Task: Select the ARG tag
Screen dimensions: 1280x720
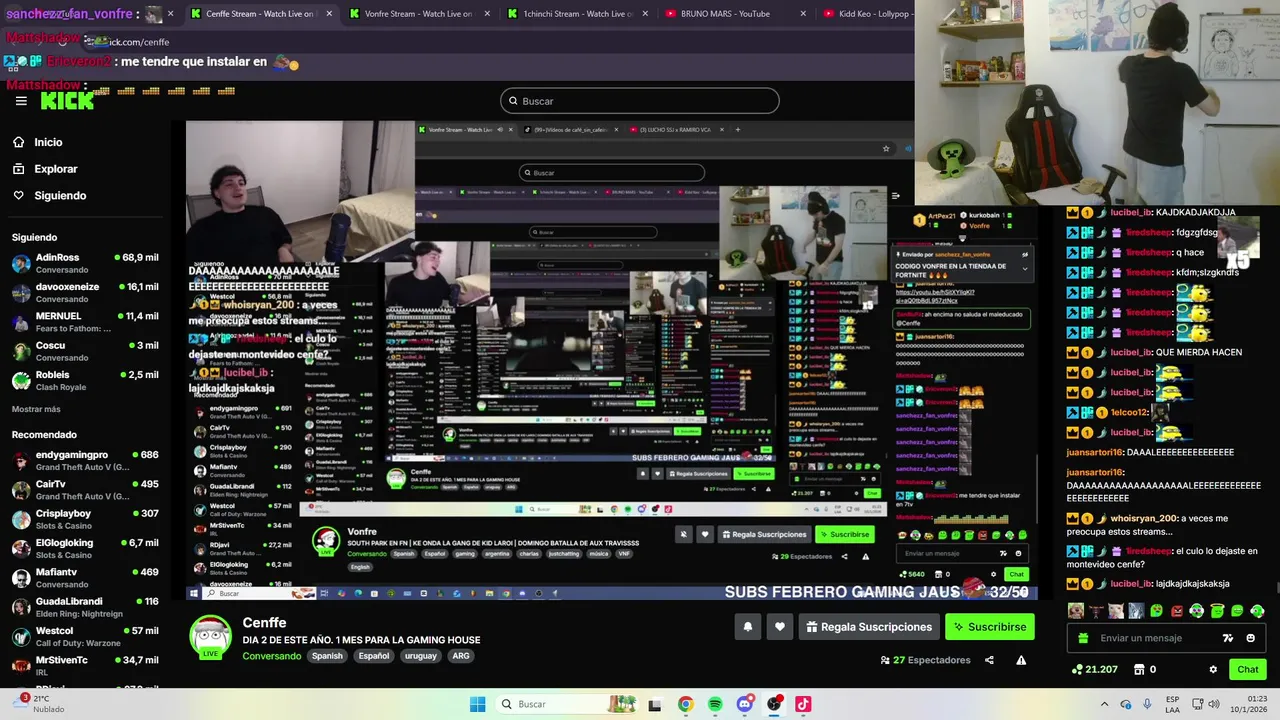Action: 461,656
